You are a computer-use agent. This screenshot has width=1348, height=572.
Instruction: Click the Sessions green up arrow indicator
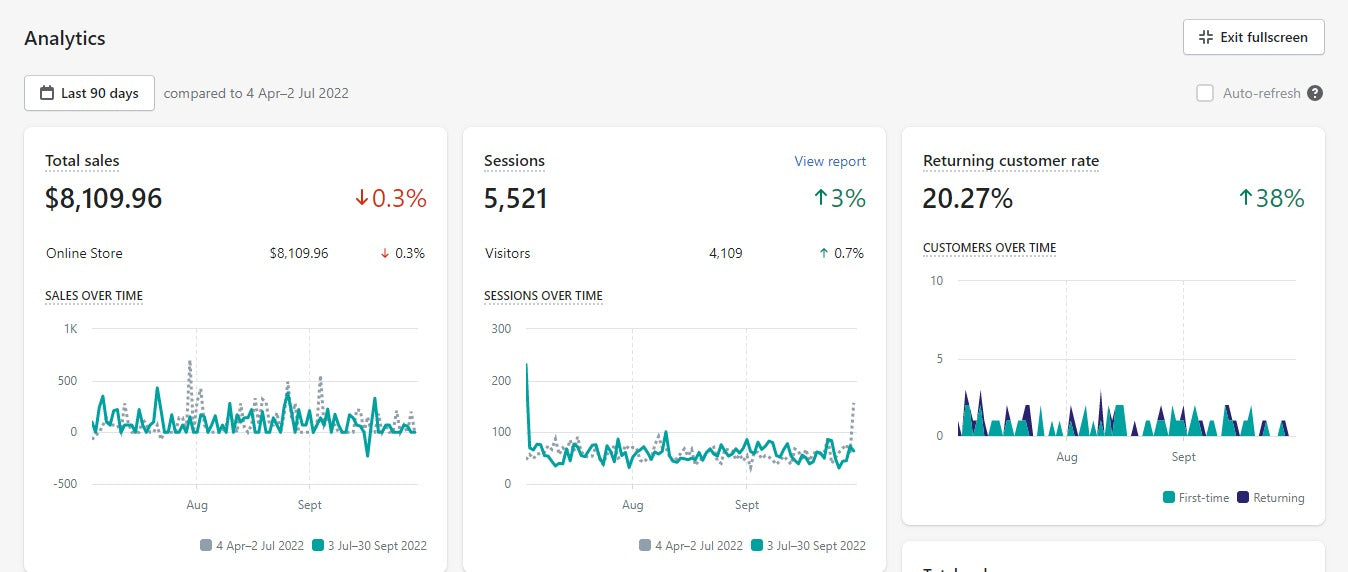pyautogui.click(x=820, y=199)
